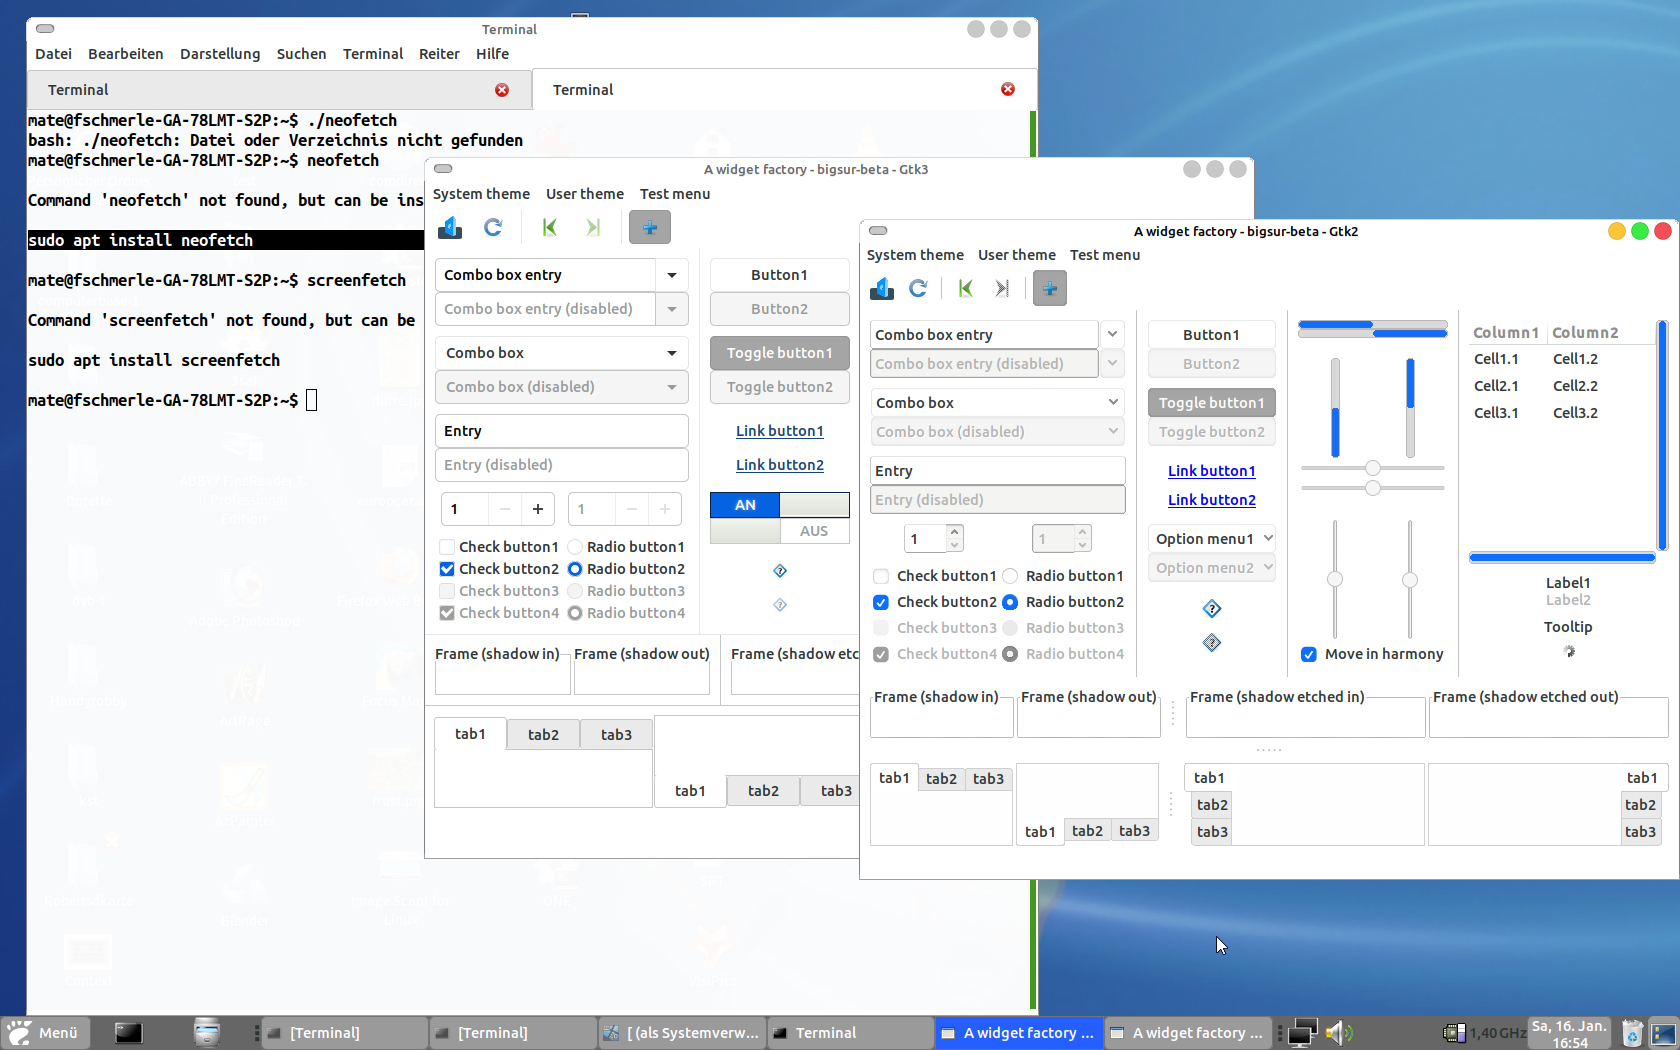Turn off the AN/AUS switch in Gtk3

780,505
